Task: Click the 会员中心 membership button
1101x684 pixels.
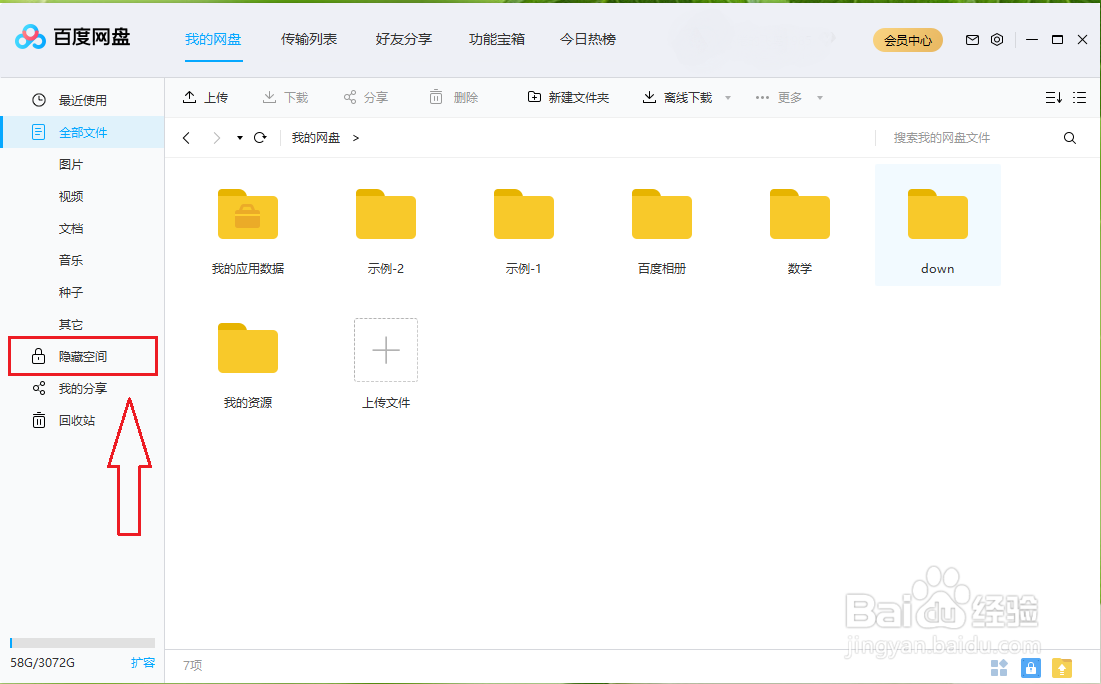Action: click(x=907, y=40)
